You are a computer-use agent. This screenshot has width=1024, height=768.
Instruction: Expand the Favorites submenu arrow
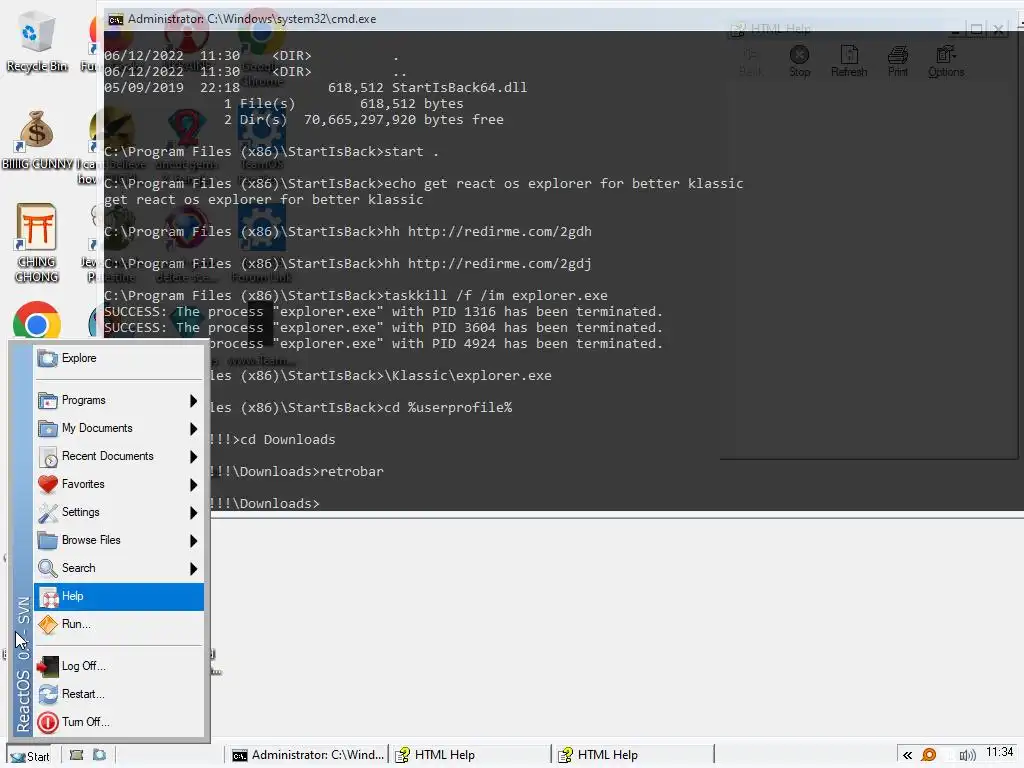[193, 485]
